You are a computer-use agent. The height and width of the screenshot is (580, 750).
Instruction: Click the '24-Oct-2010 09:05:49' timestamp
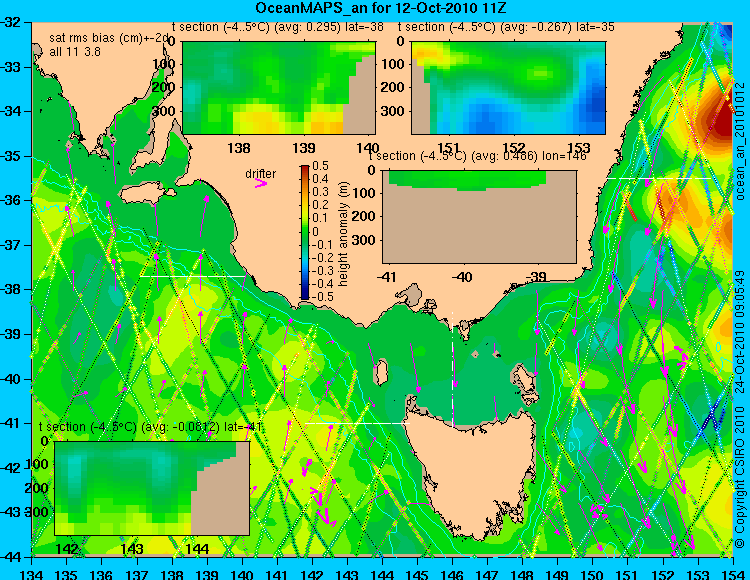740,331
